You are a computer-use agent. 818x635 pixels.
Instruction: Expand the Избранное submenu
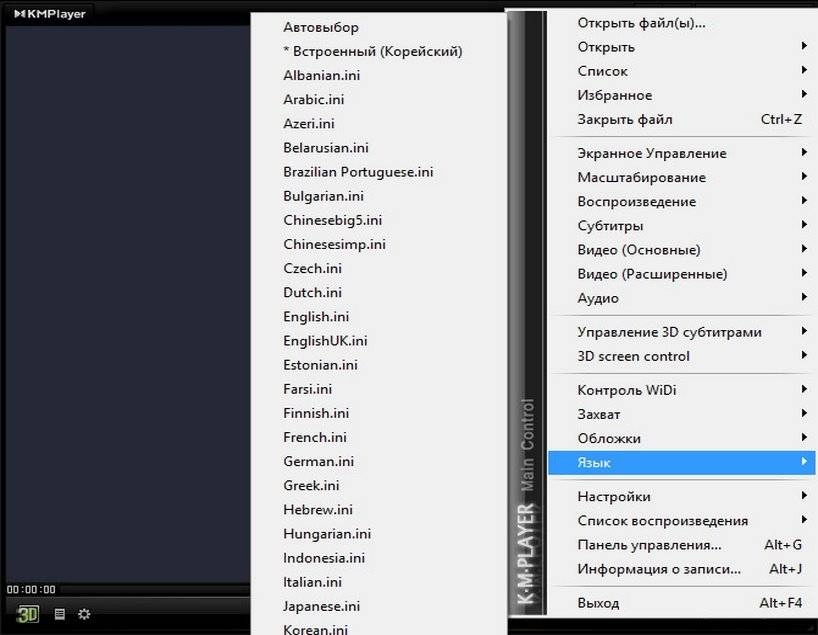coord(681,95)
